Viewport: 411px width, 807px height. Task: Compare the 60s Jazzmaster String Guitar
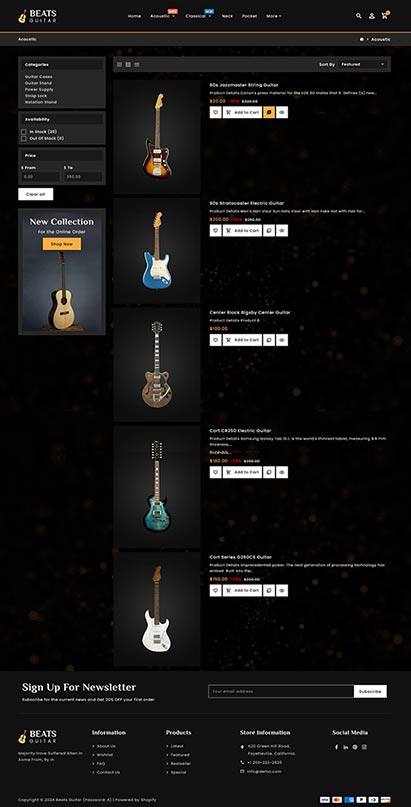[x=269, y=112]
